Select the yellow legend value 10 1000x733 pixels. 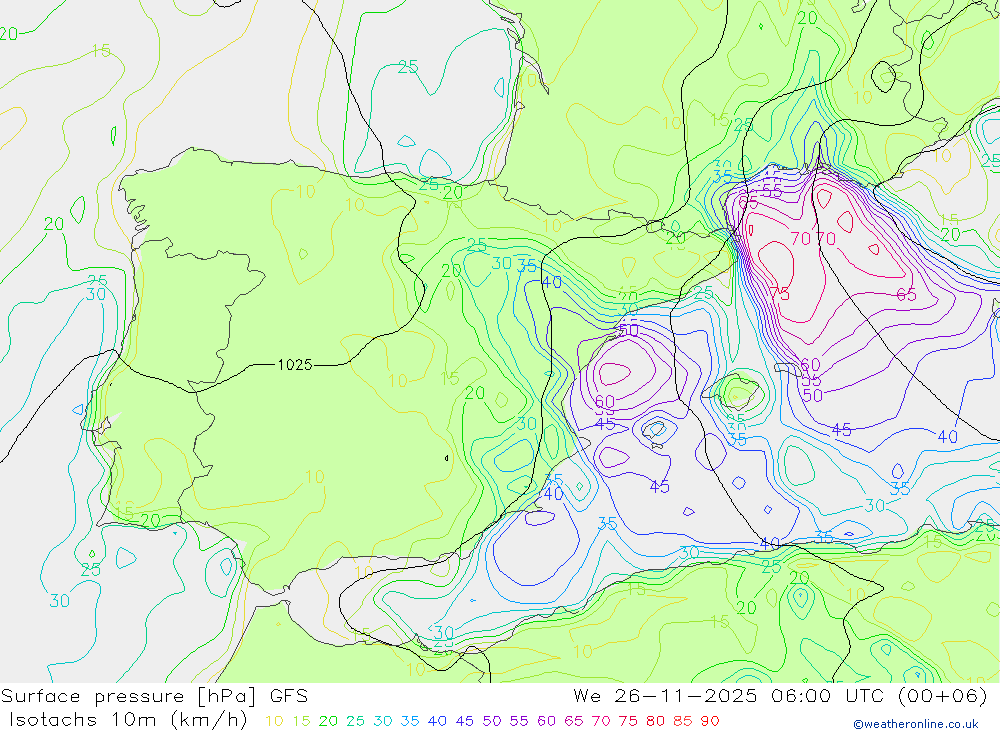pos(274,721)
